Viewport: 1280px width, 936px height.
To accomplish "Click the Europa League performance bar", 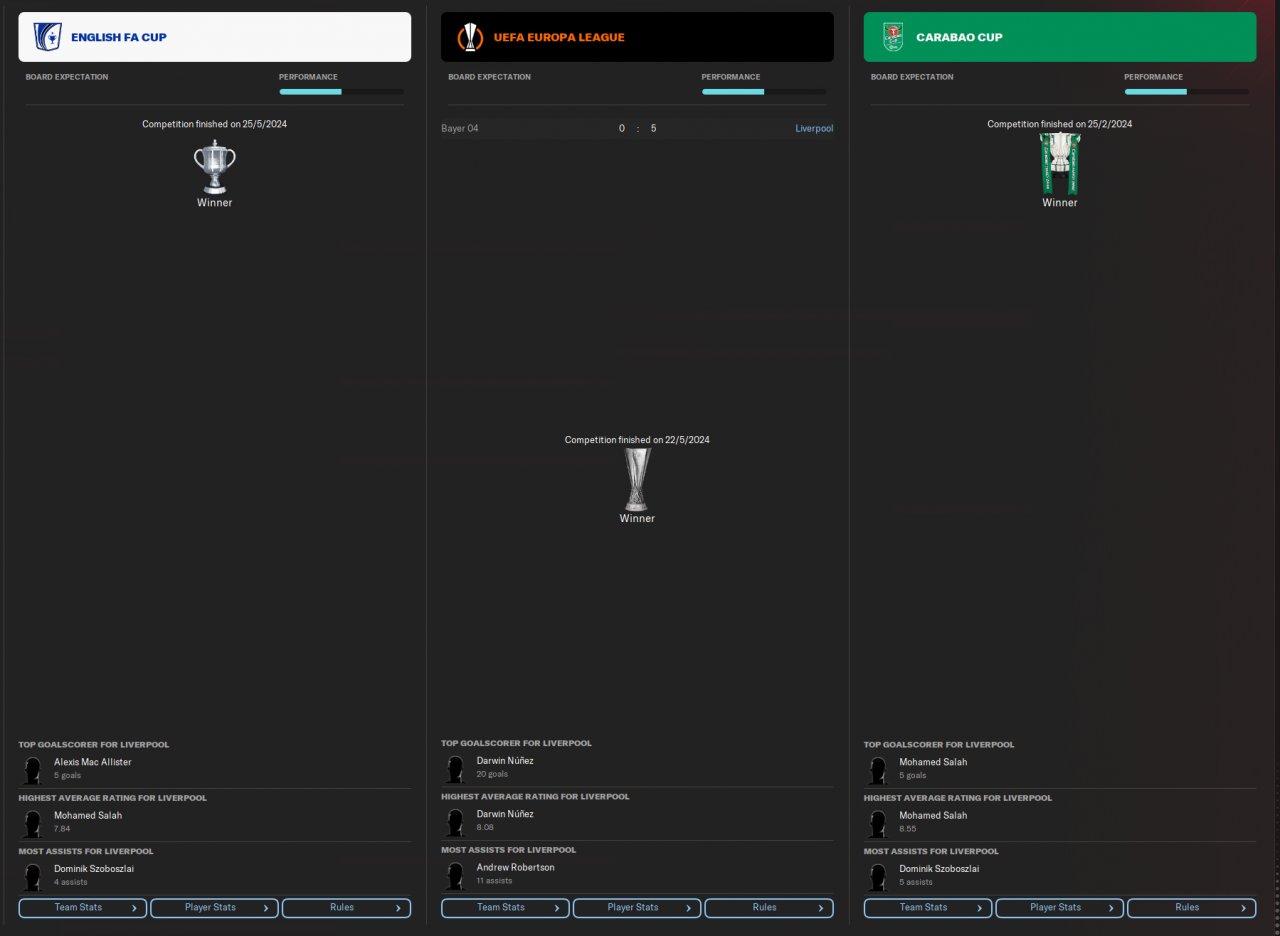I will (764, 92).
